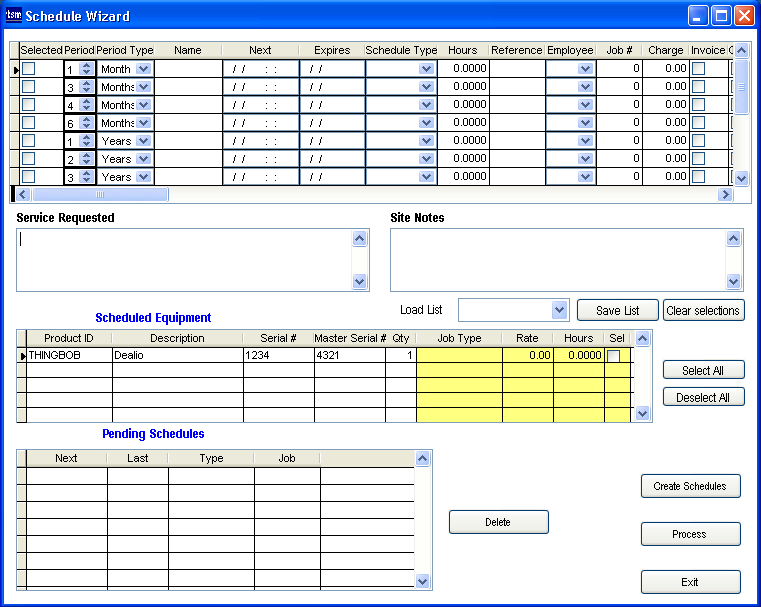Click the Product ID column header

[68, 338]
